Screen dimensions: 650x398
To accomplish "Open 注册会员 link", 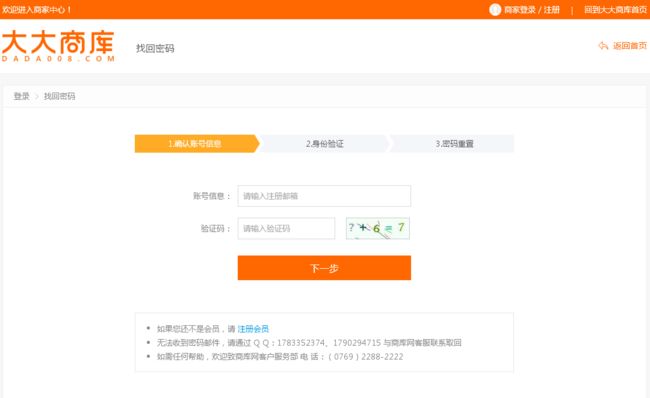I will coord(253,329).
